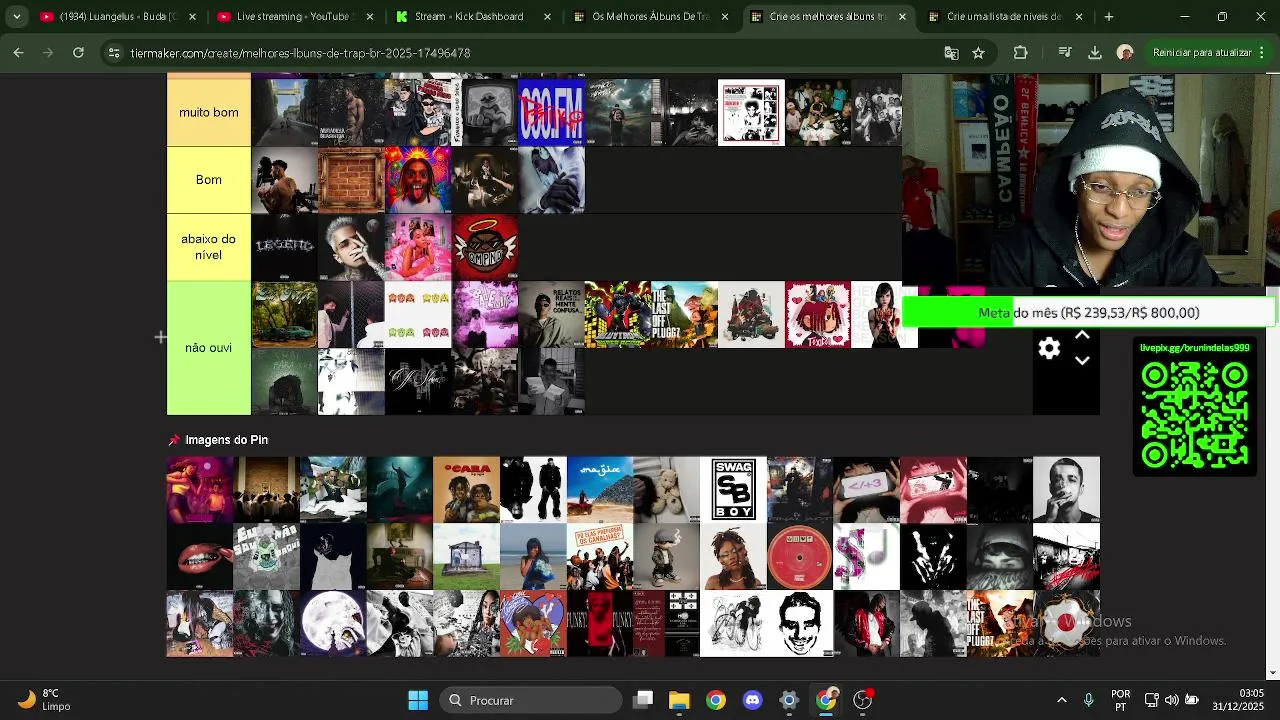Open the weather widget showing 8°C Limpo
This screenshot has width=1280, height=720.
(45, 700)
